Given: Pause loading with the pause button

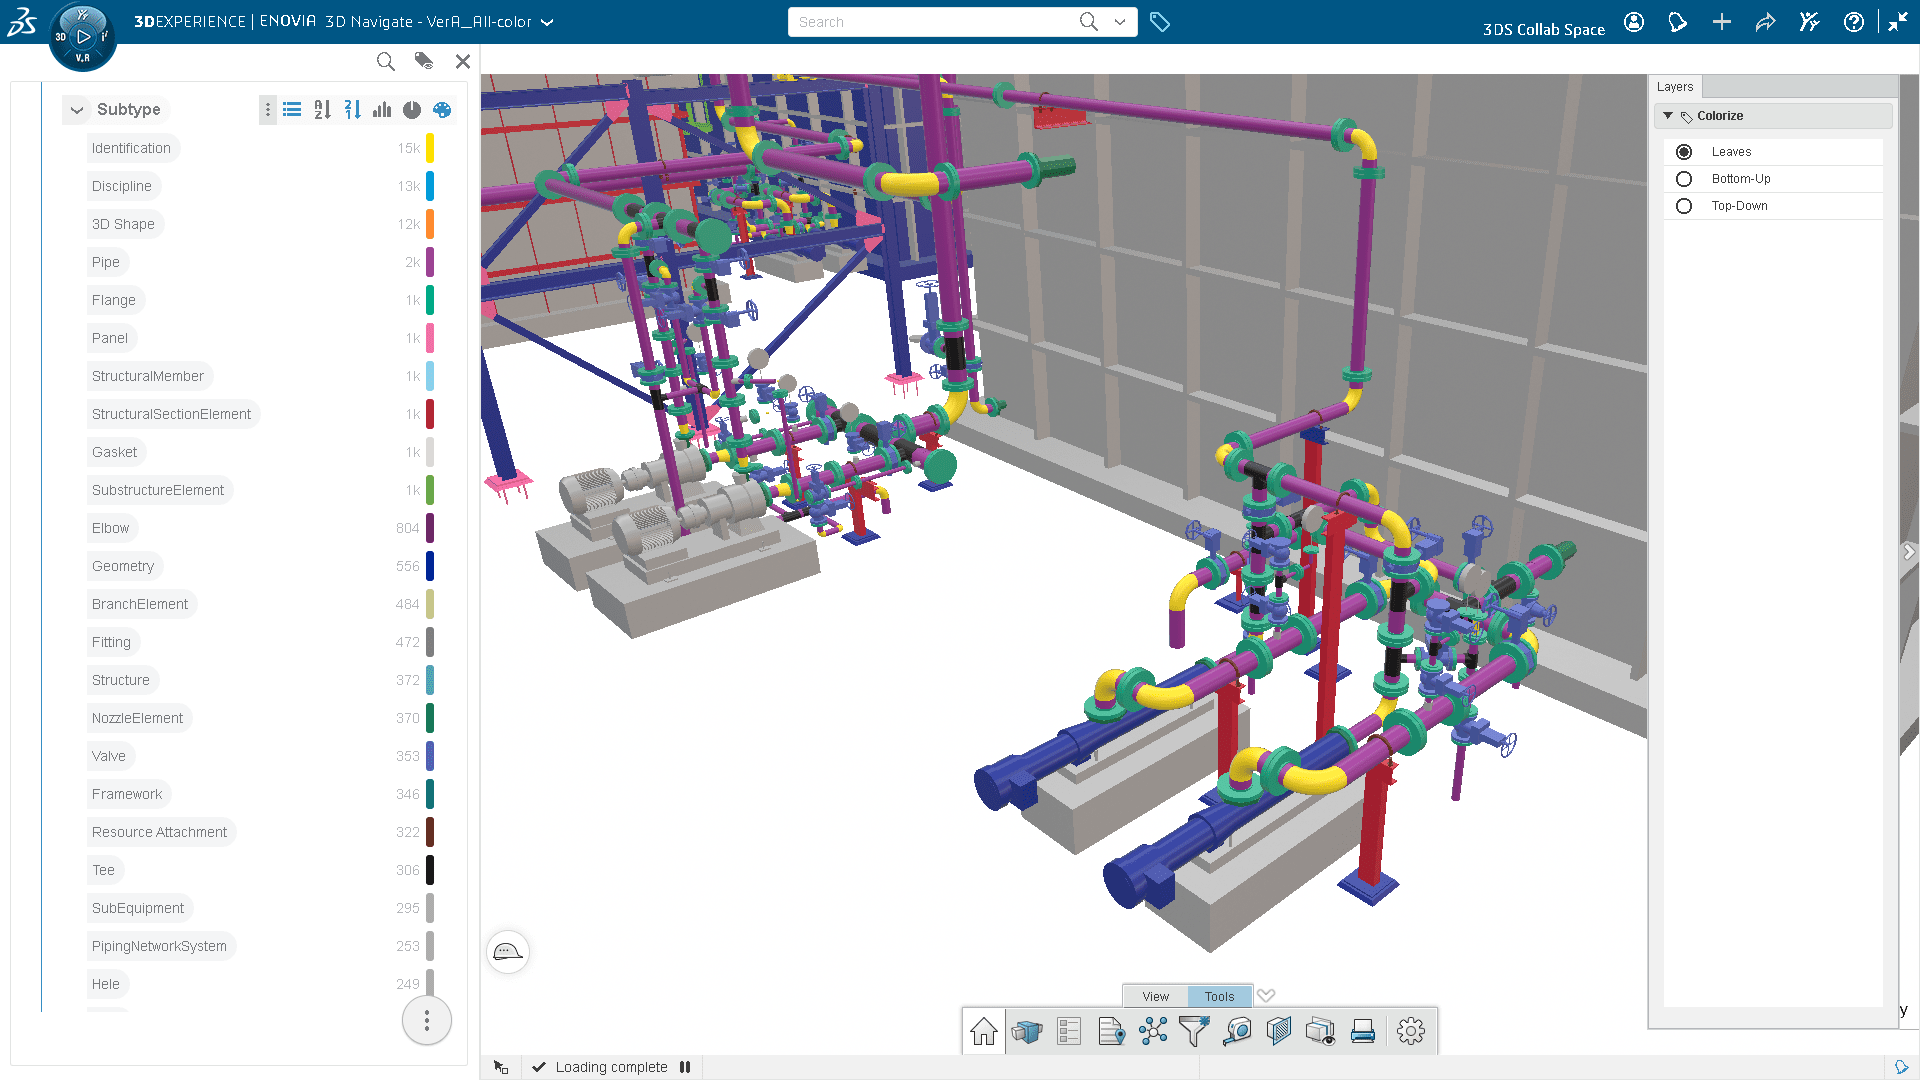Looking at the screenshot, I should pyautogui.click(x=685, y=1067).
